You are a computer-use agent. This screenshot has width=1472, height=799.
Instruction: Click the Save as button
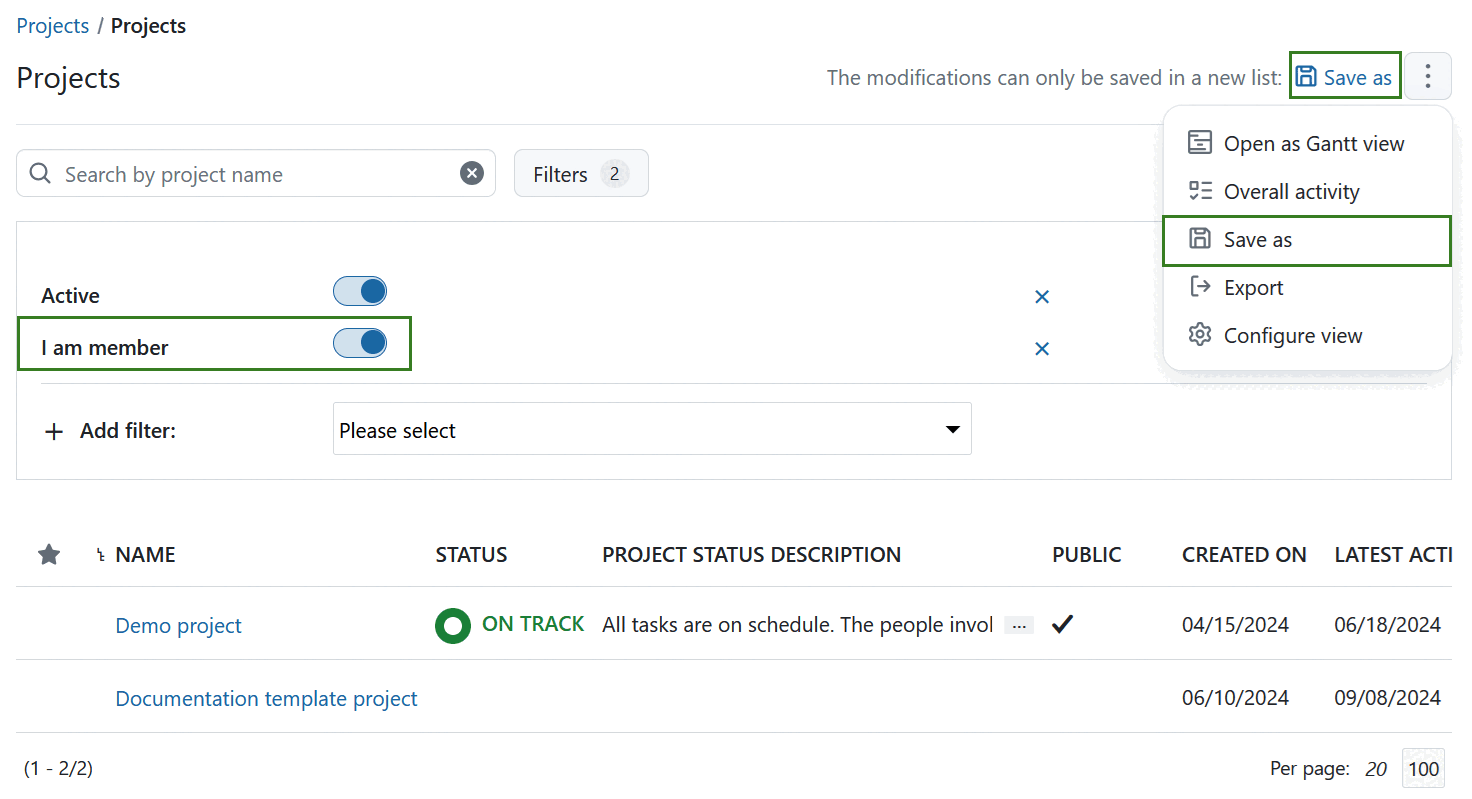tap(1345, 76)
